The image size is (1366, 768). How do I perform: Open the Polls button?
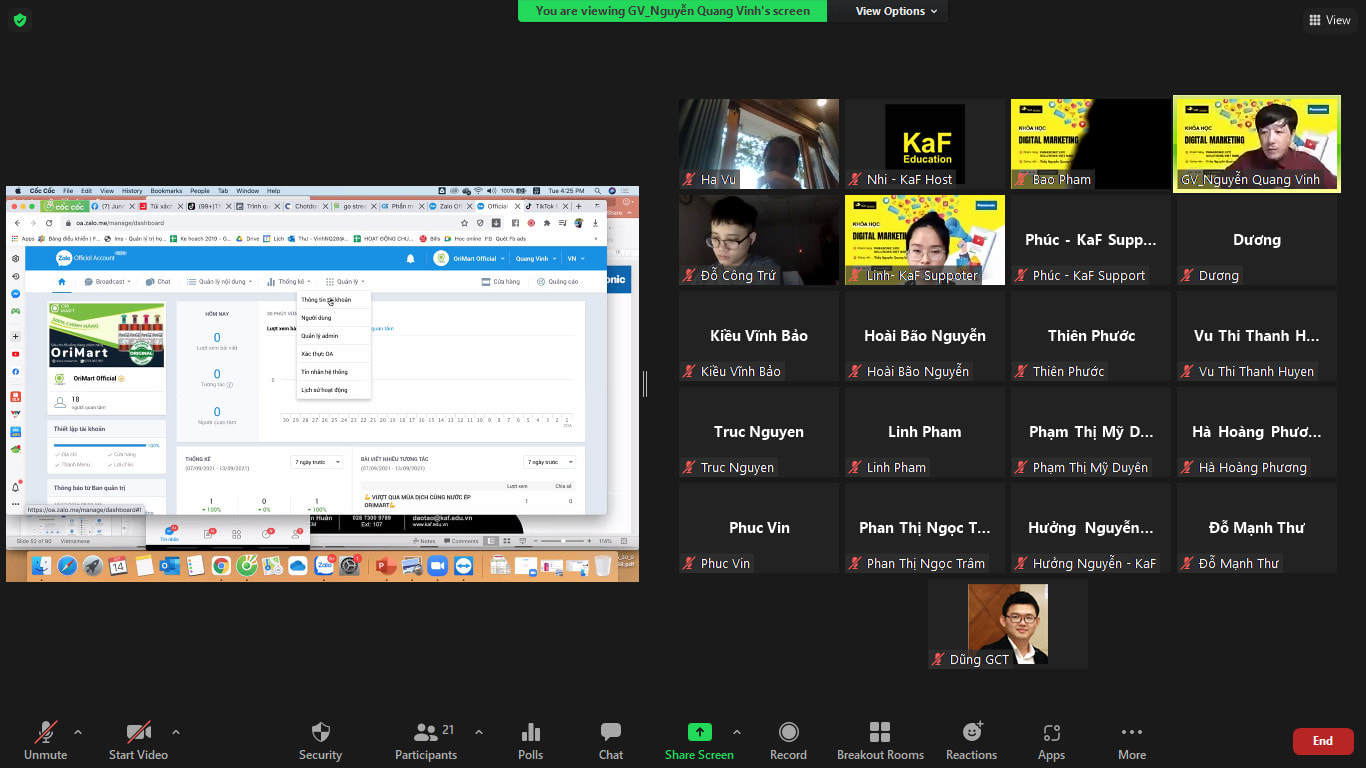[x=531, y=742]
